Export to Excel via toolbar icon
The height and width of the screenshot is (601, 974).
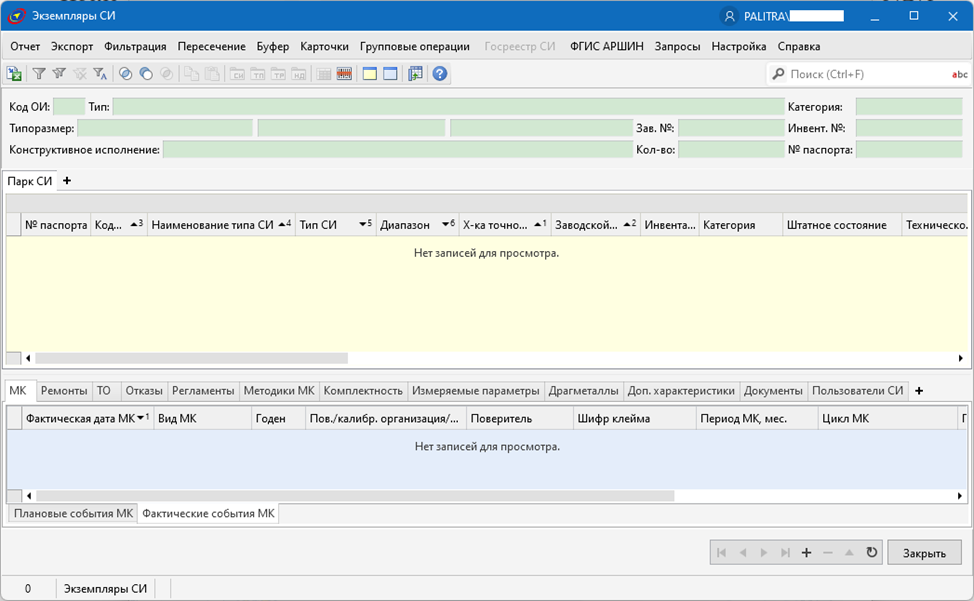pyautogui.click(x=14, y=74)
